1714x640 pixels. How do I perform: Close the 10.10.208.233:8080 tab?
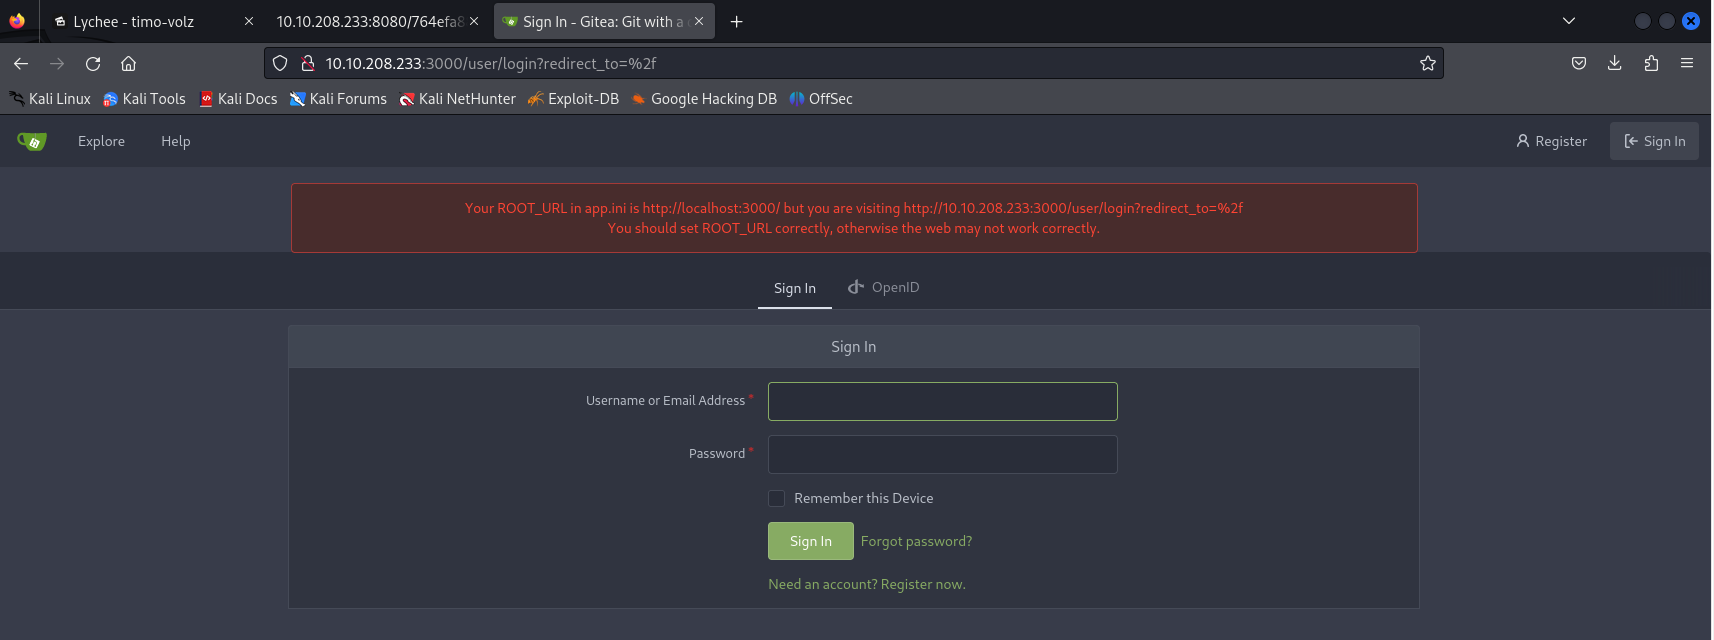[x=474, y=21]
